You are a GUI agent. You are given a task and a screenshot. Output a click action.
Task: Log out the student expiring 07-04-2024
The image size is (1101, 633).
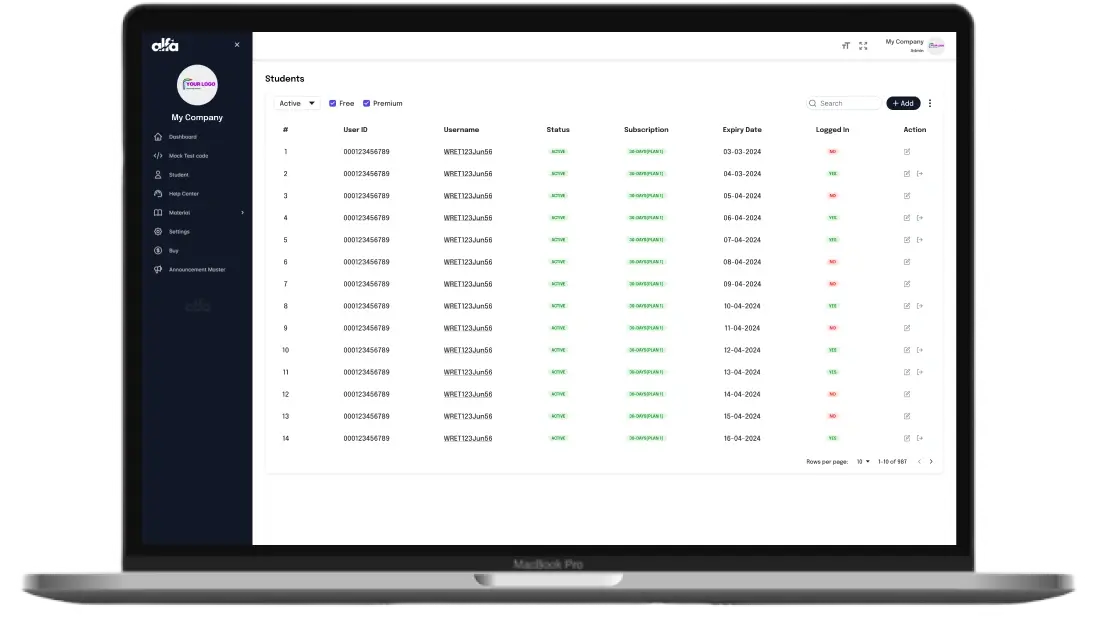[x=920, y=240]
